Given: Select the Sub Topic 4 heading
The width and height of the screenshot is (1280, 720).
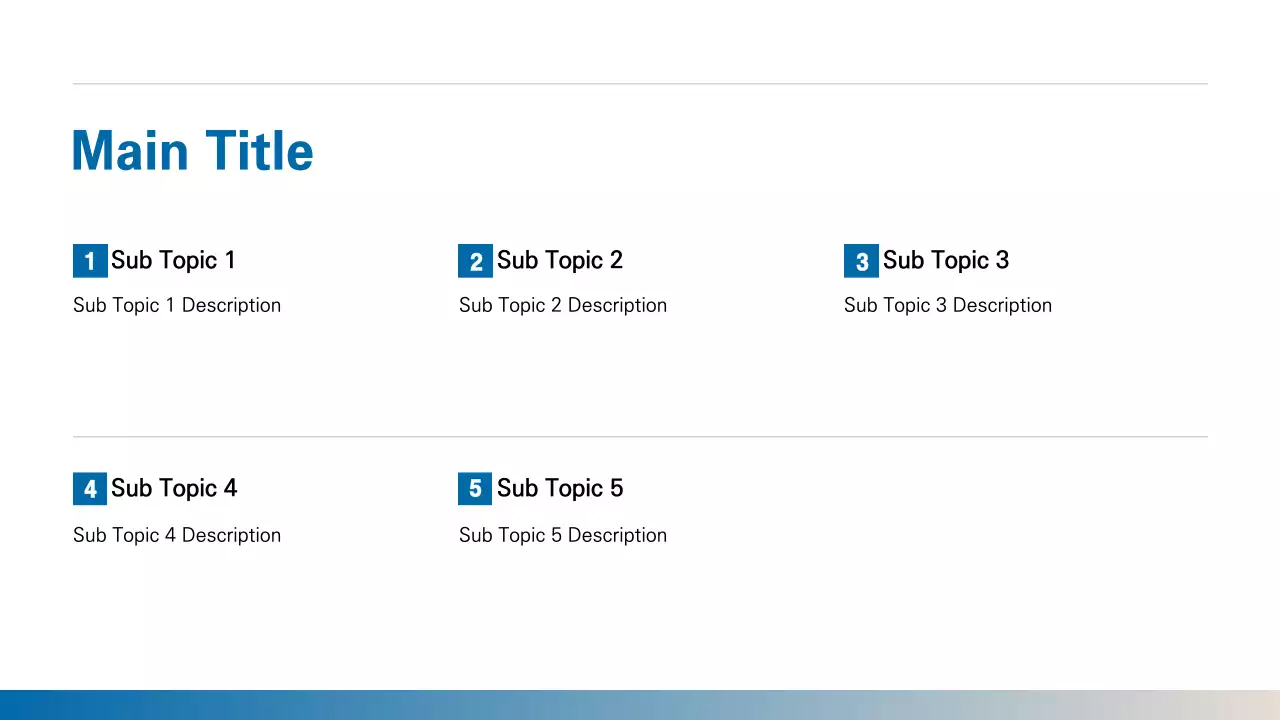Looking at the screenshot, I should [x=174, y=489].
